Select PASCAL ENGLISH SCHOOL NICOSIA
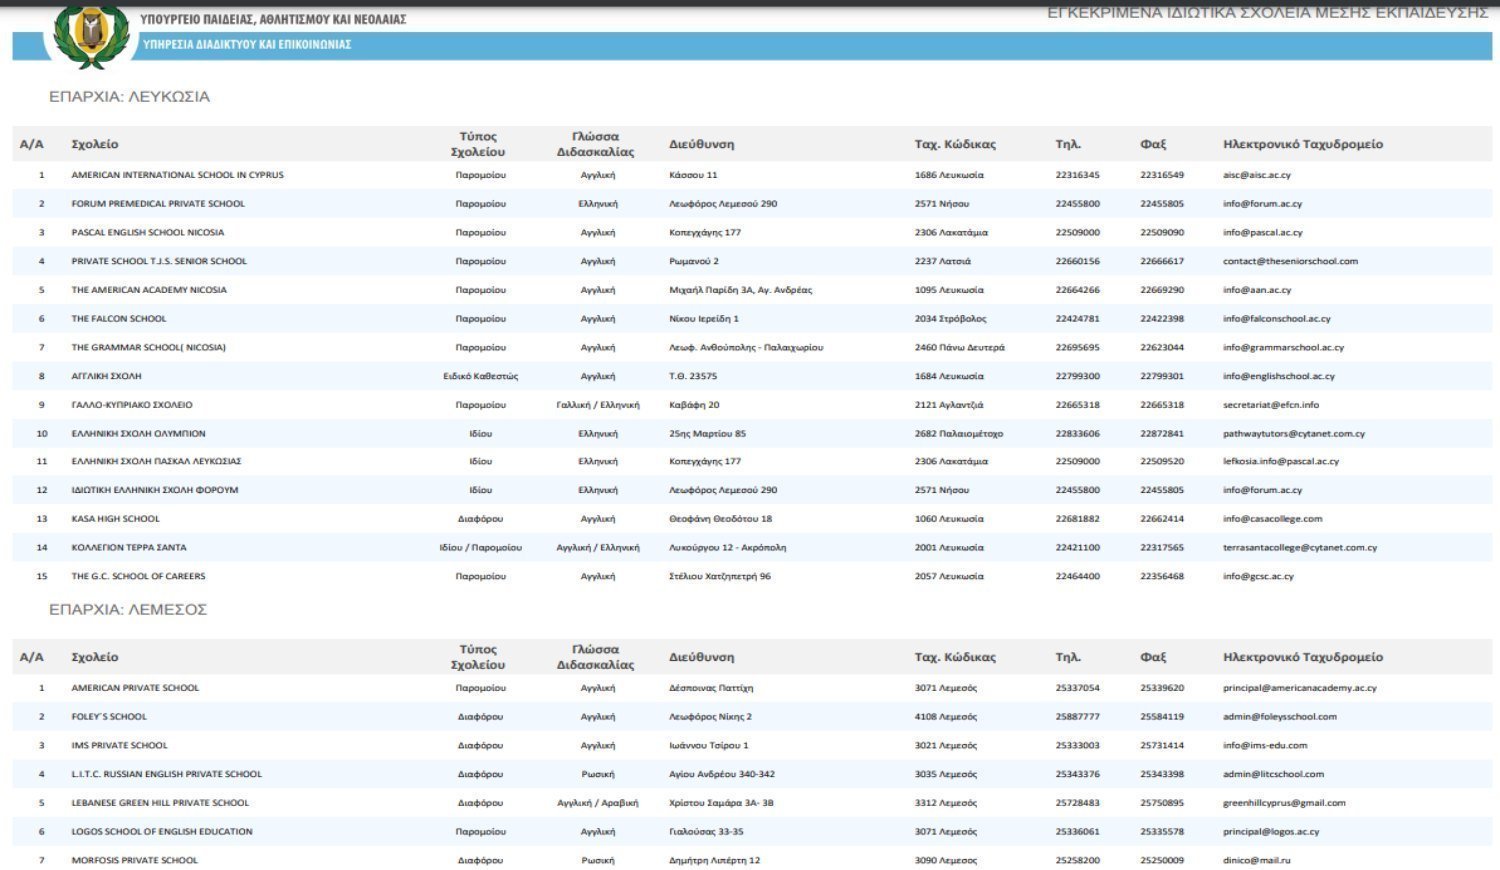1500x870 pixels. click(148, 233)
